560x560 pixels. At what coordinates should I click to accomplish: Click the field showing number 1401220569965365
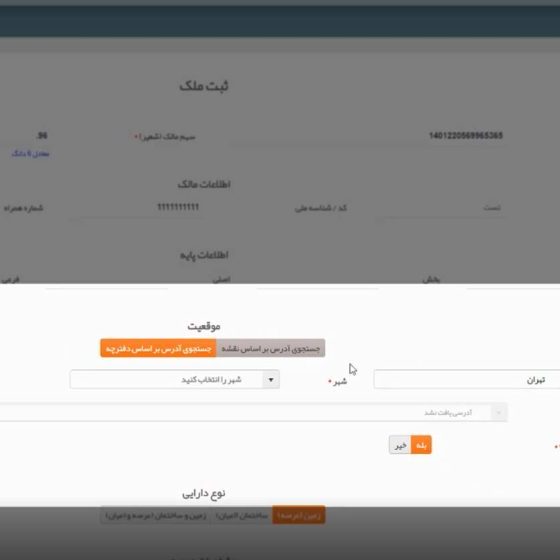point(368,136)
